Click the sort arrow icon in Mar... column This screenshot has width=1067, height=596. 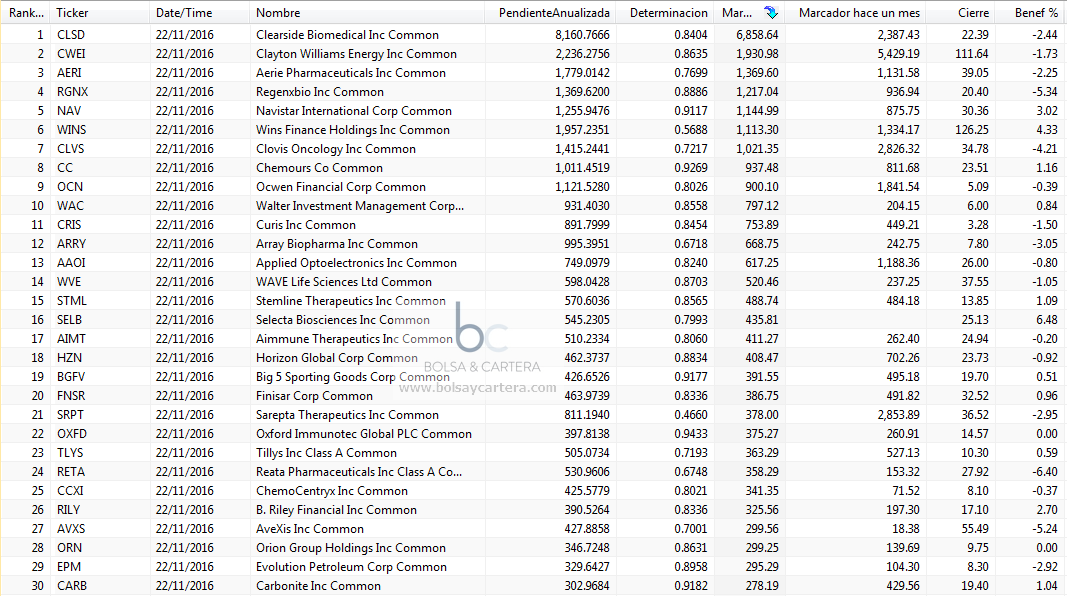pyautogui.click(x=770, y=12)
